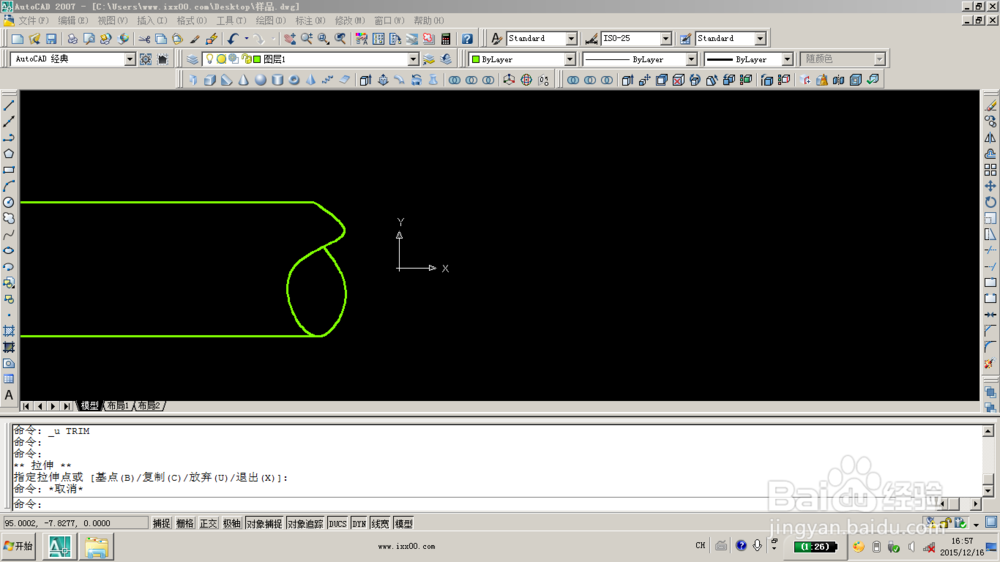
Task: Select the Cylinder solid tool
Action: [277, 80]
